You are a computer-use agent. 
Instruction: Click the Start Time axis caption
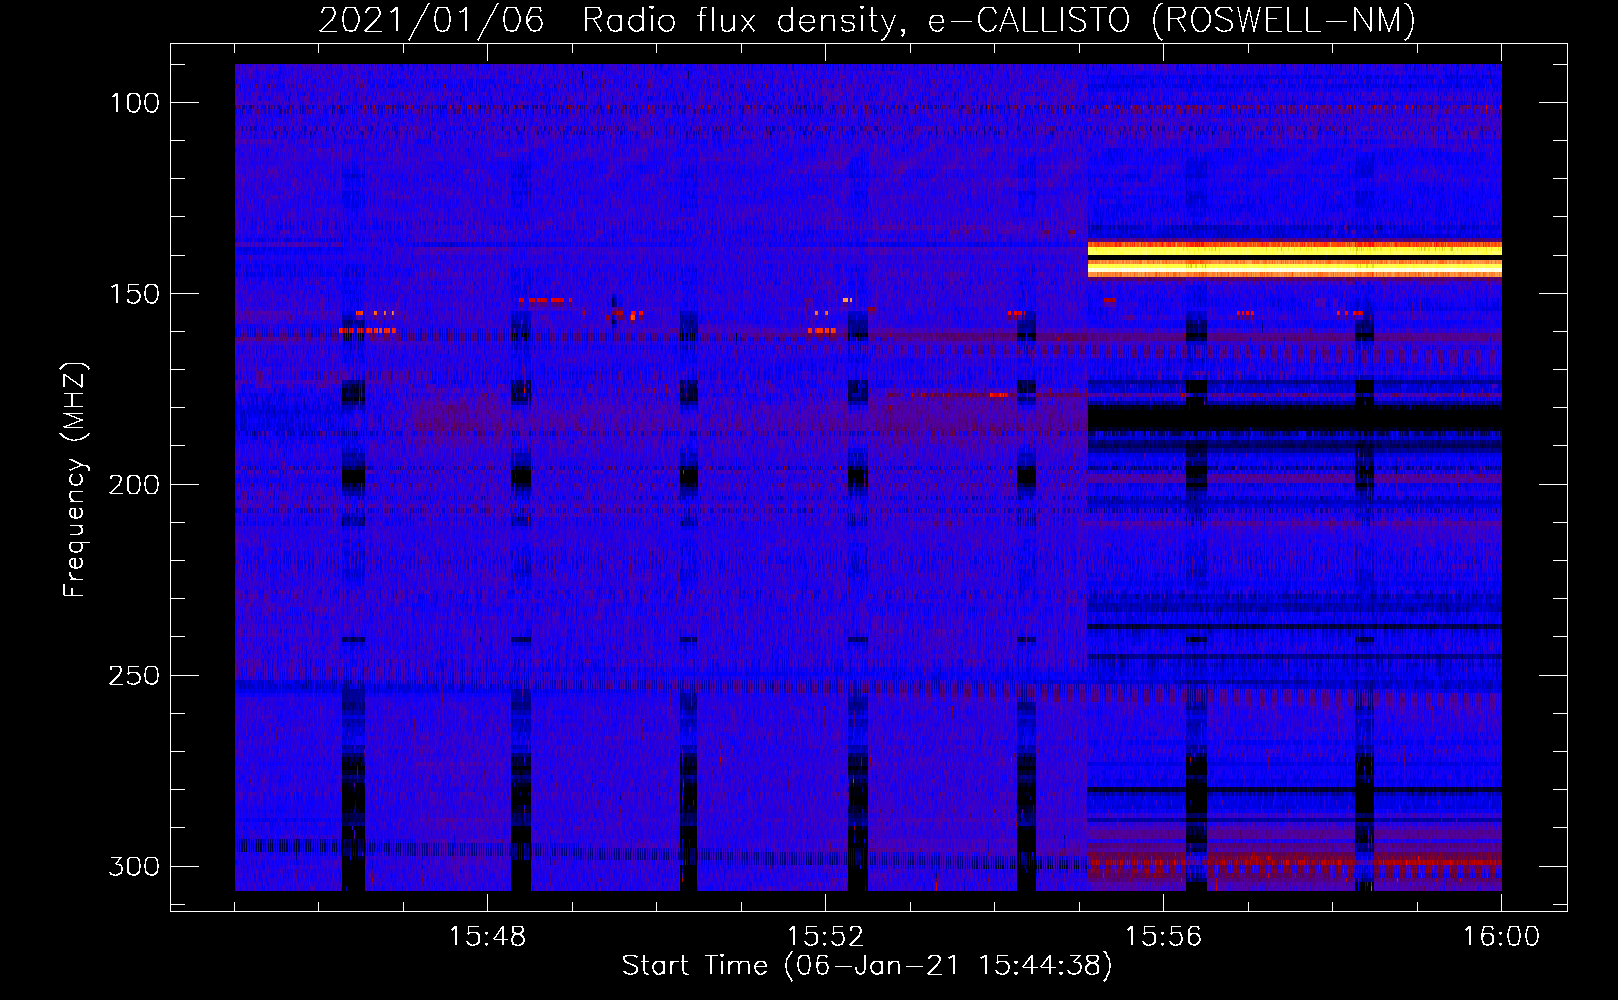coord(867,966)
